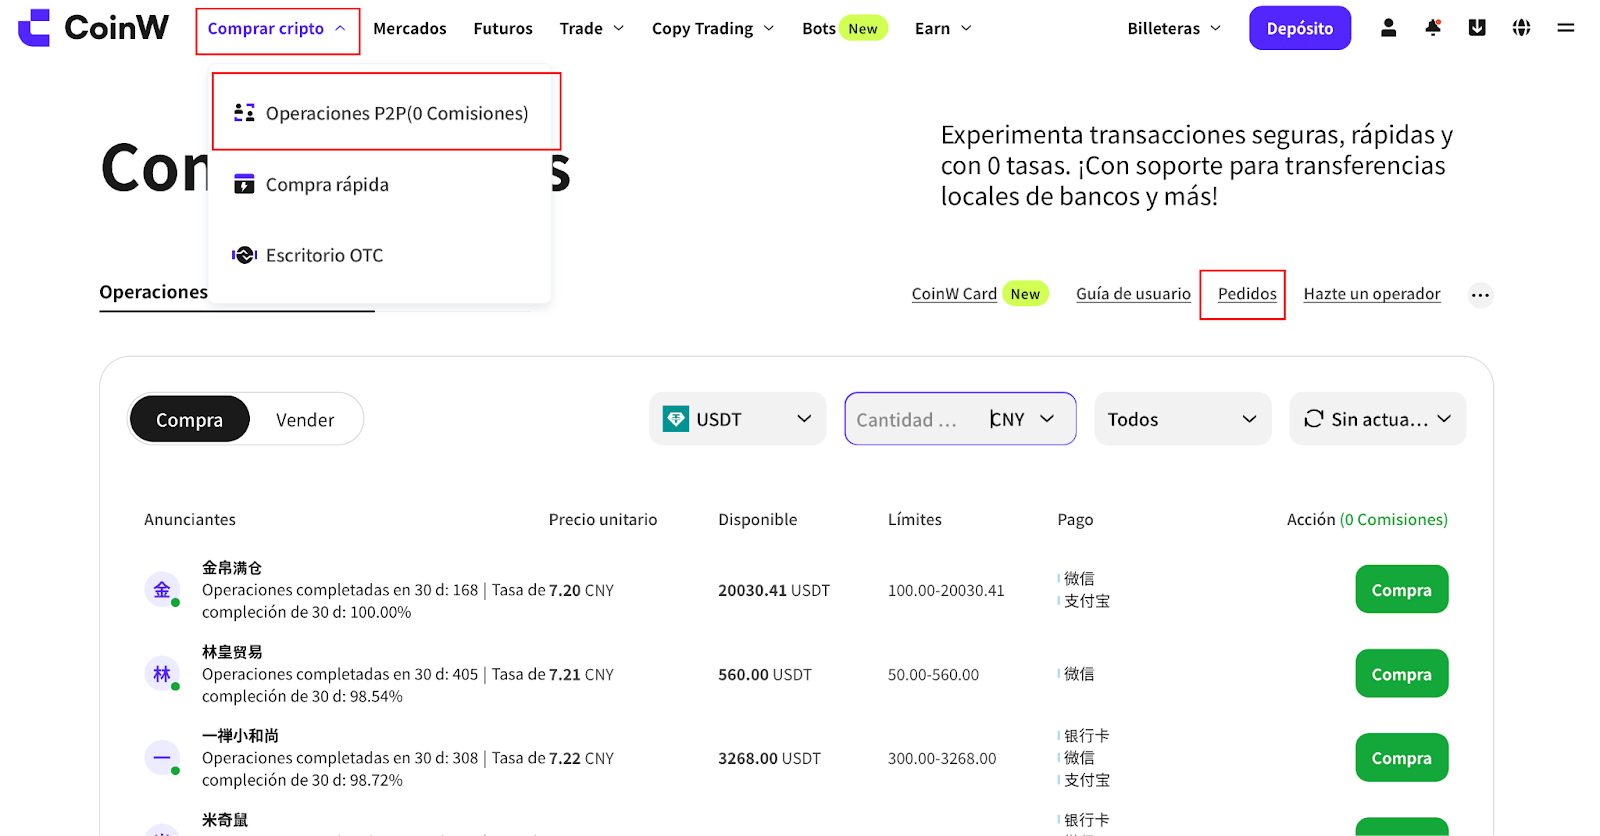Screen dimensions: 1600x836
Task: Open the Sin actua... refresh dropdown
Action: tap(1377, 419)
